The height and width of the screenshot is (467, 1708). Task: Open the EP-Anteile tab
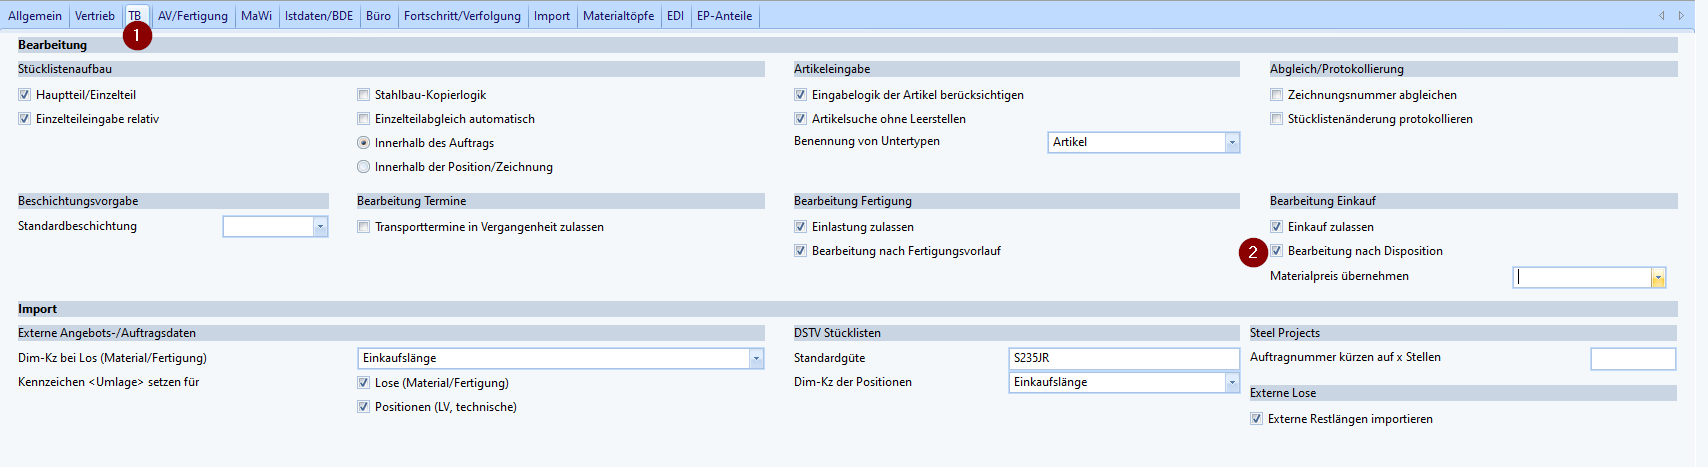pos(724,16)
